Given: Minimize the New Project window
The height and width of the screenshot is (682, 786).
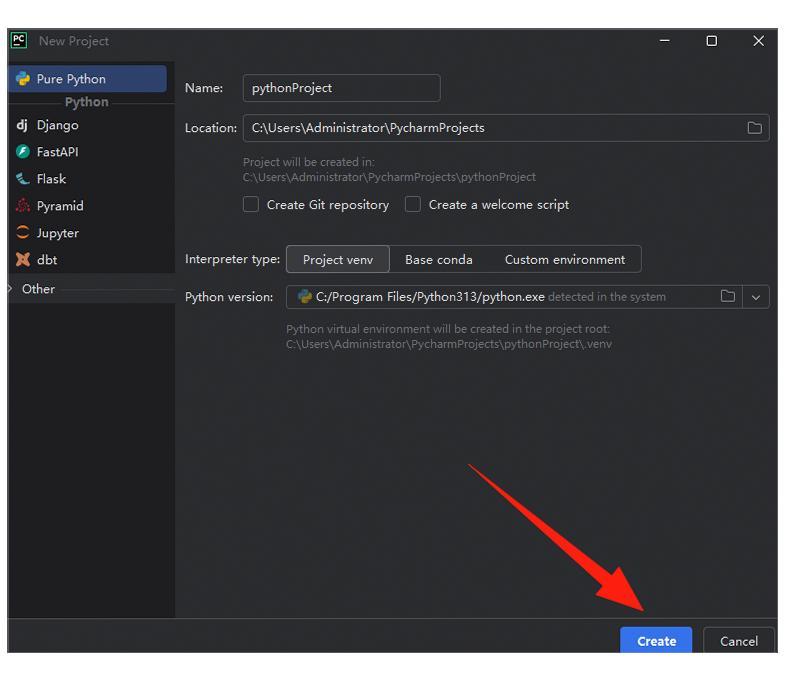Looking at the screenshot, I should [x=665, y=41].
